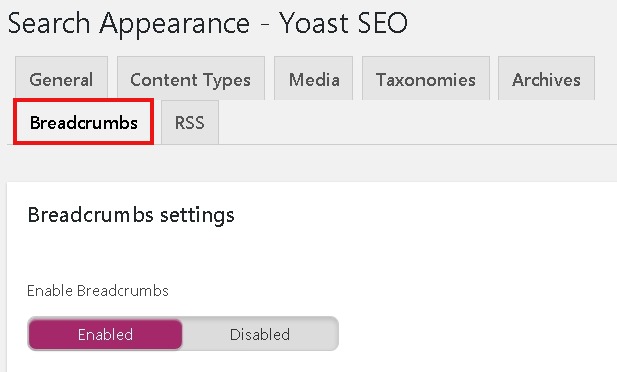Show Content Types appearance options
Image resolution: width=617 pixels, height=372 pixels.
(191, 78)
